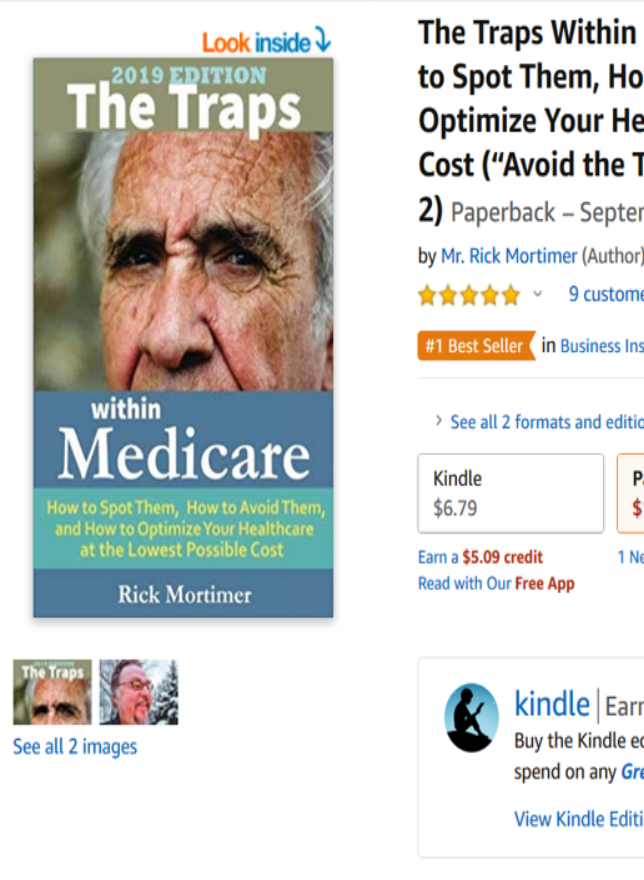Open the Business Insurance category link

(602, 346)
